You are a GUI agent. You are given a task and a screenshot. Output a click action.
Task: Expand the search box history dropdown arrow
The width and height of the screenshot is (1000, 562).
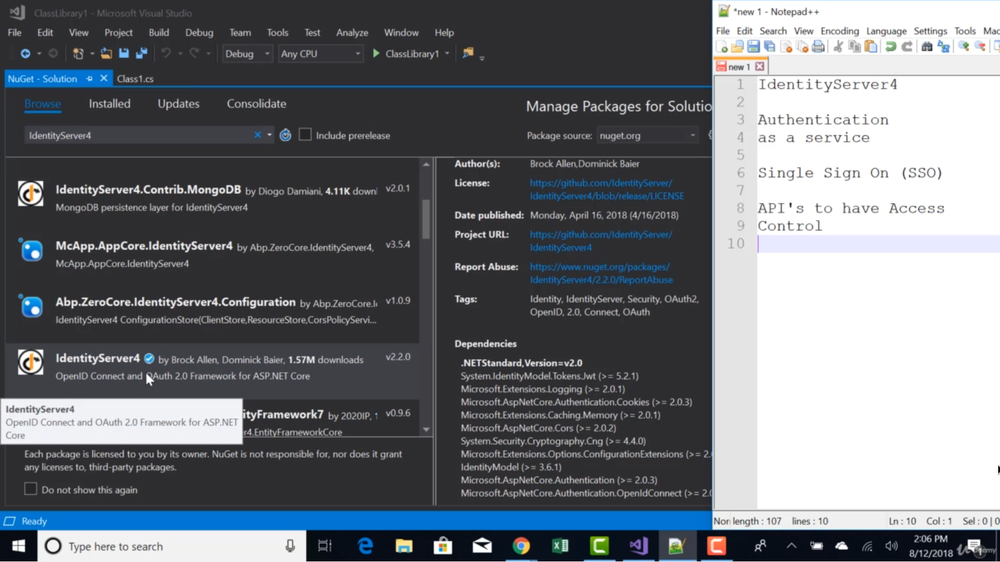tap(269, 135)
